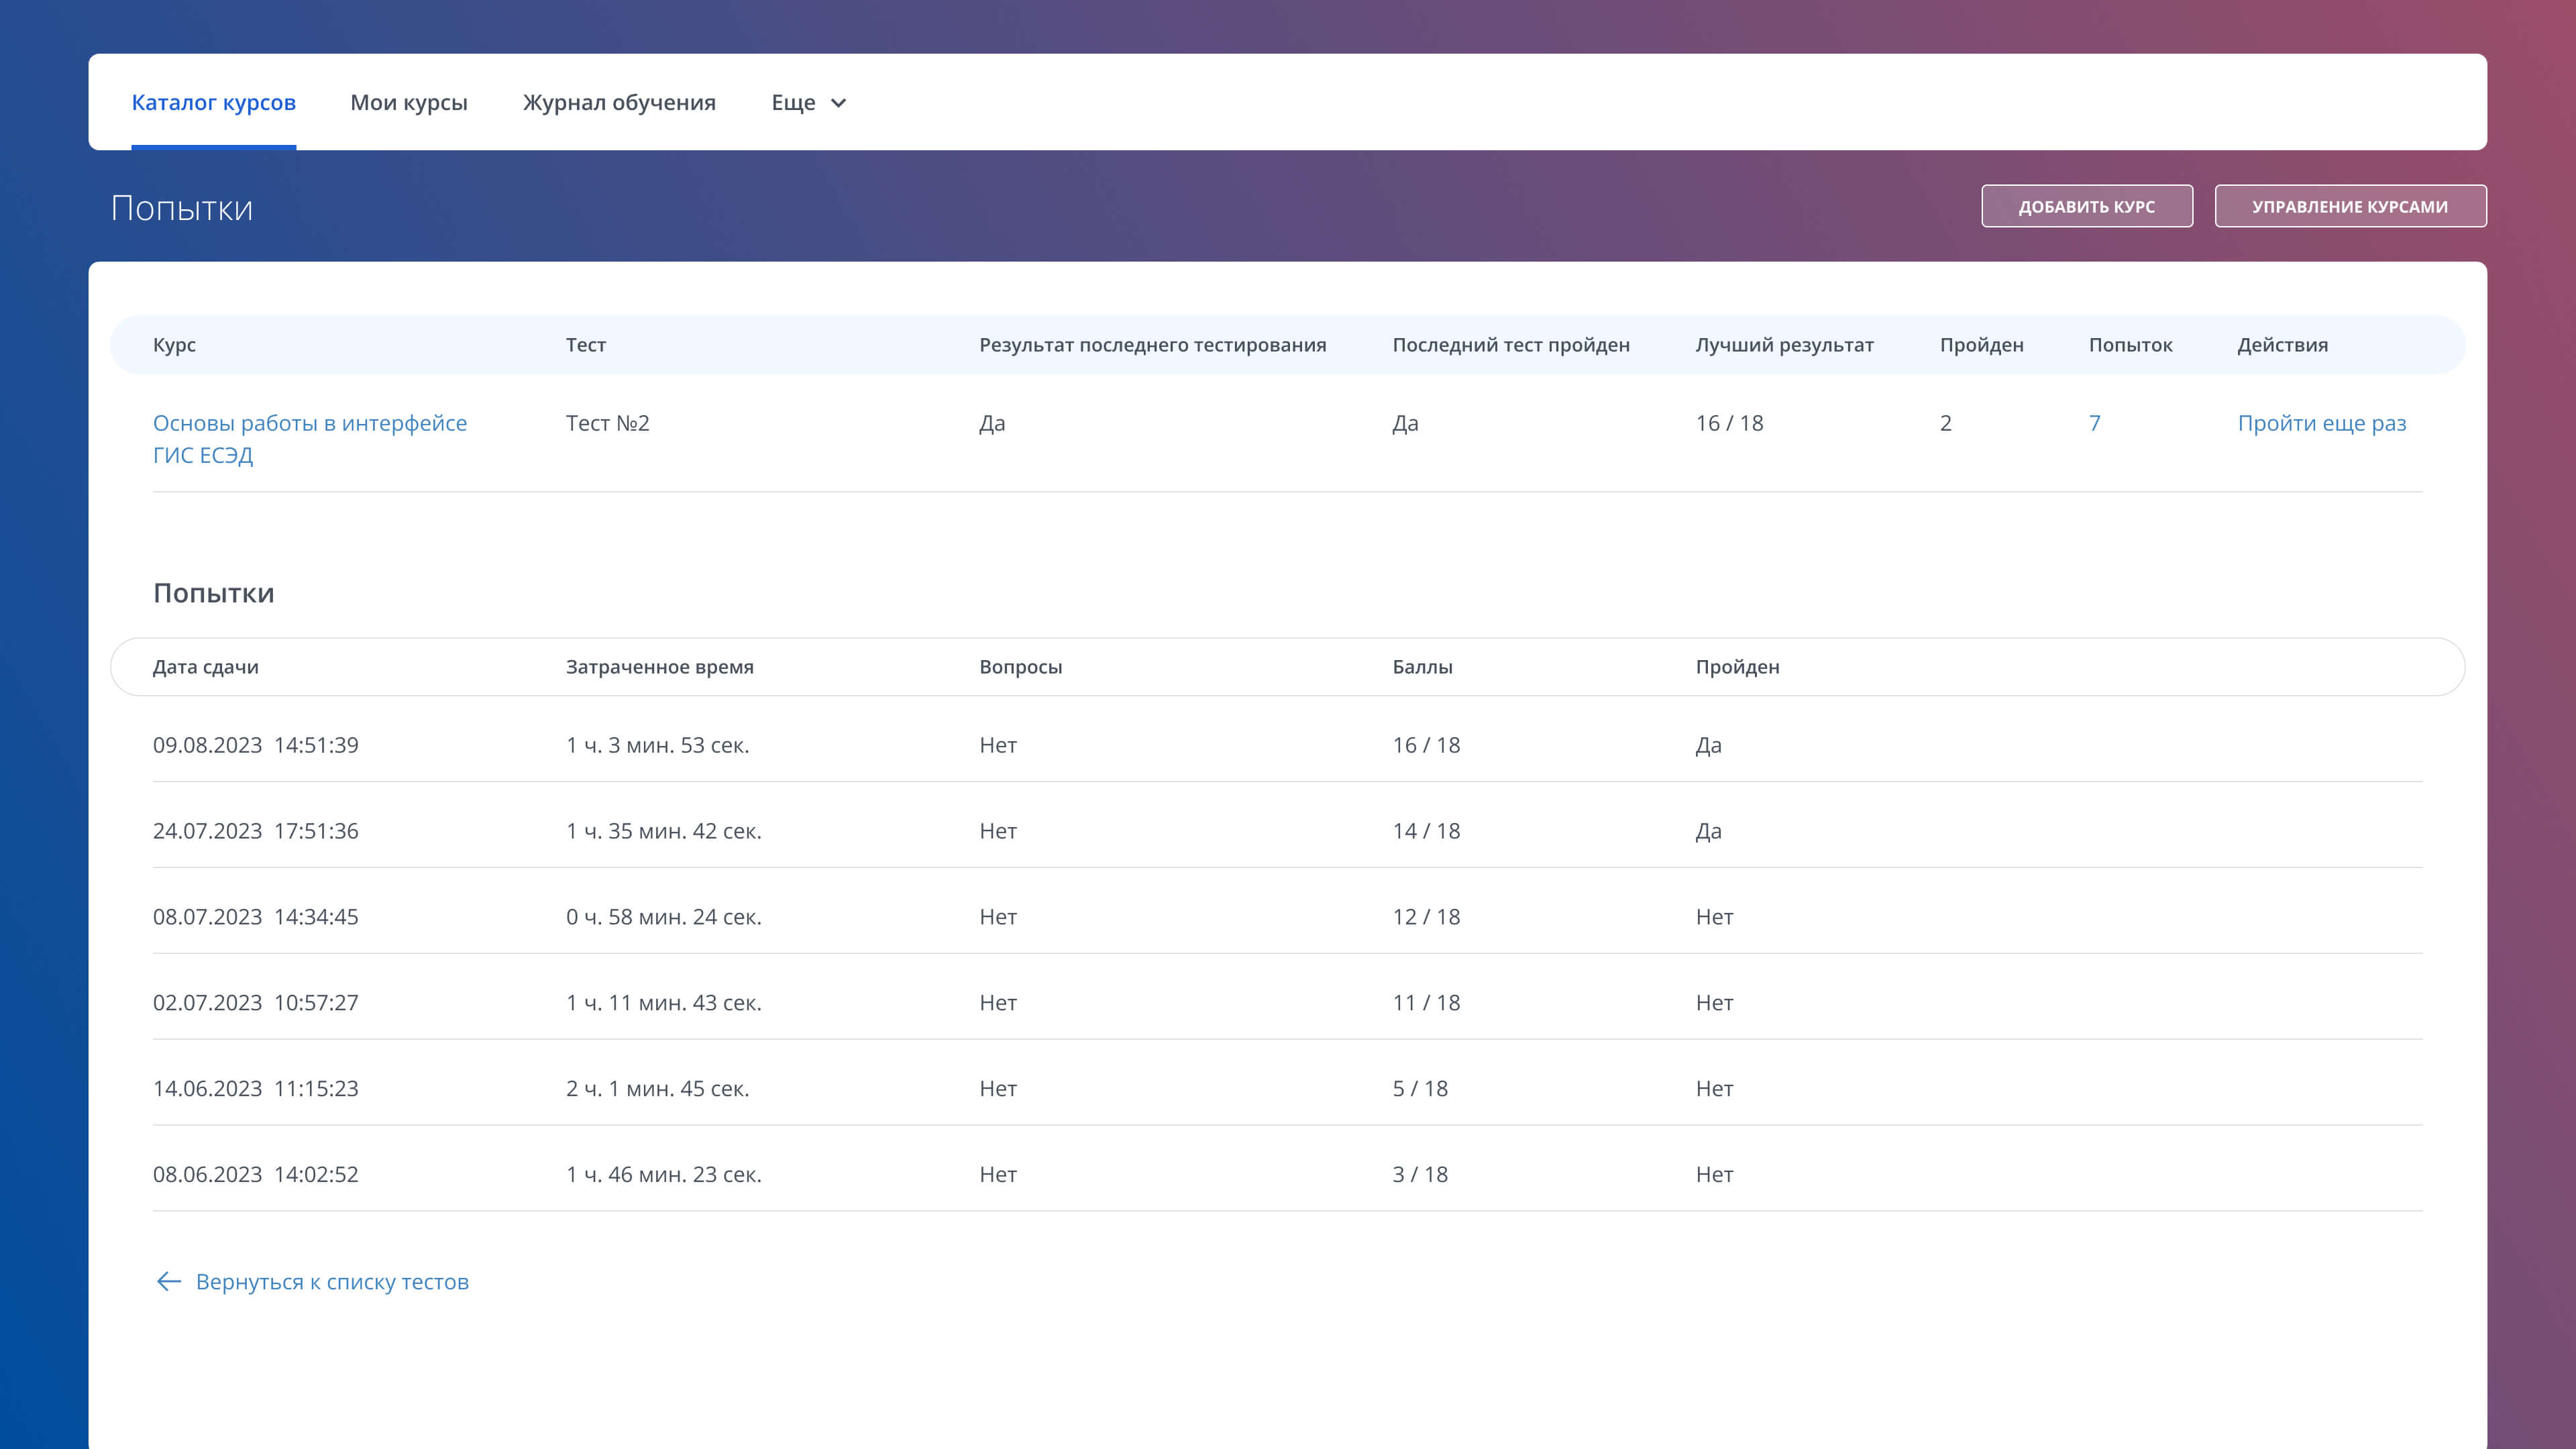Click the attempts count link 7
Viewport: 2576px width, 1449px height.
pos(2094,423)
